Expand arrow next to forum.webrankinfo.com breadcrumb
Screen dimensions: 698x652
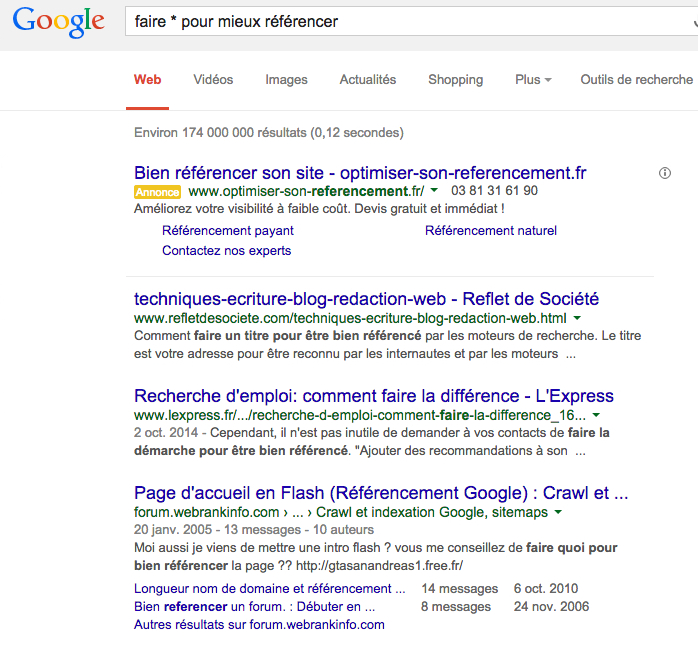(x=558, y=512)
